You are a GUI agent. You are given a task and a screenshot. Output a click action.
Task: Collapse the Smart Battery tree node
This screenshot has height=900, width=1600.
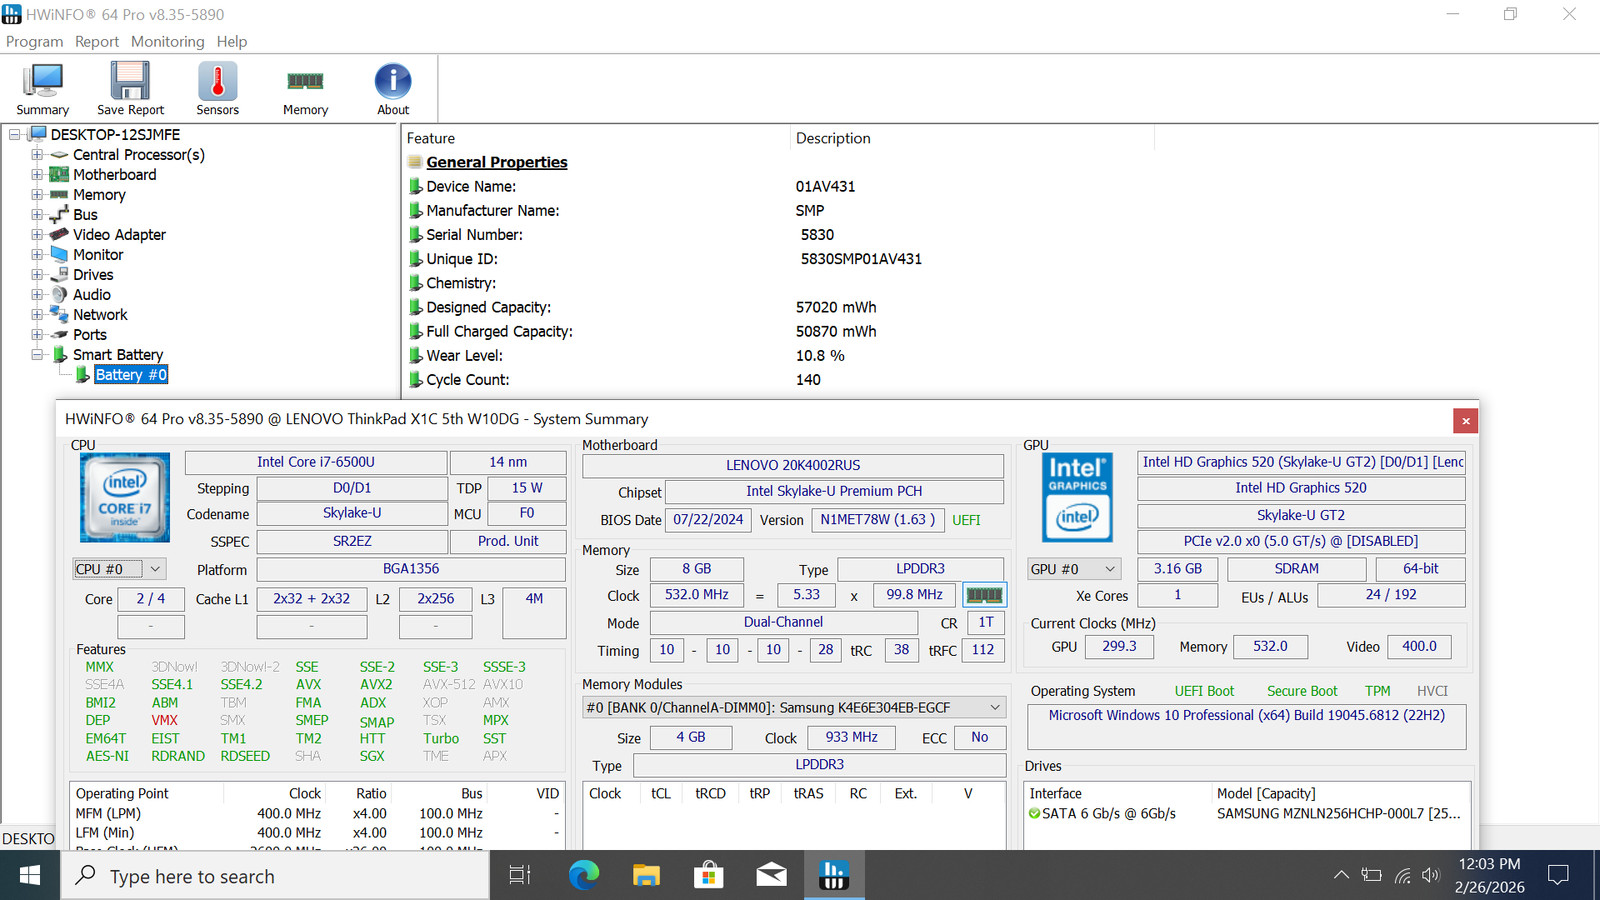coord(37,355)
